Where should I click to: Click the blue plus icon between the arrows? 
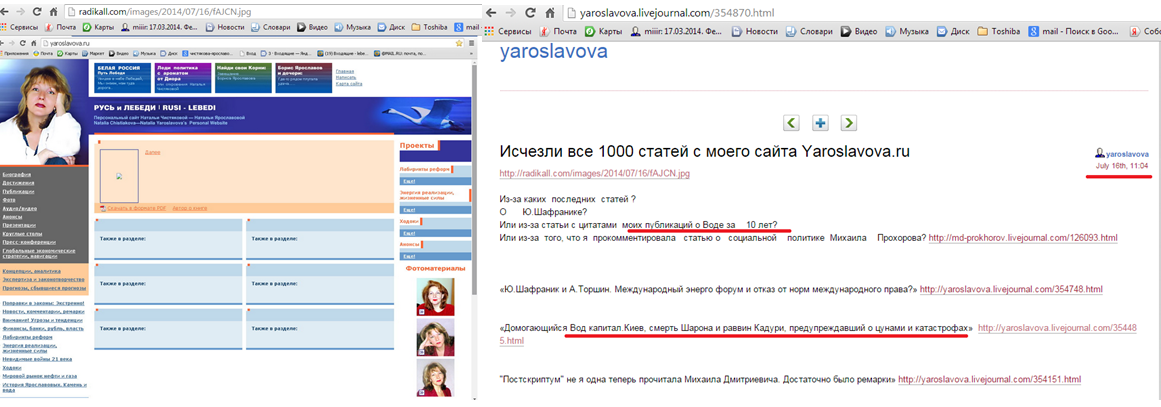(820, 123)
